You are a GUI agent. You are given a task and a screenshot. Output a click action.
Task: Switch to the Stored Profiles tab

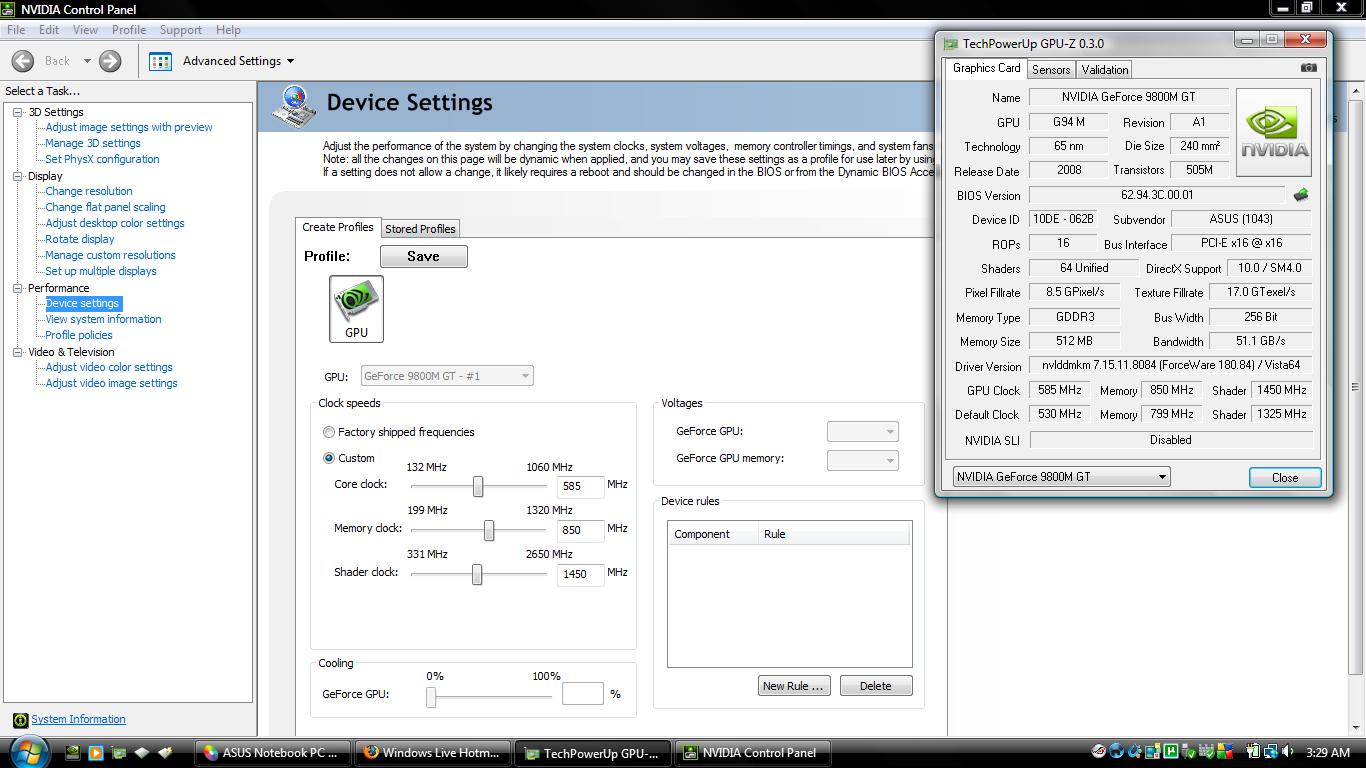(x=420, y=229)
